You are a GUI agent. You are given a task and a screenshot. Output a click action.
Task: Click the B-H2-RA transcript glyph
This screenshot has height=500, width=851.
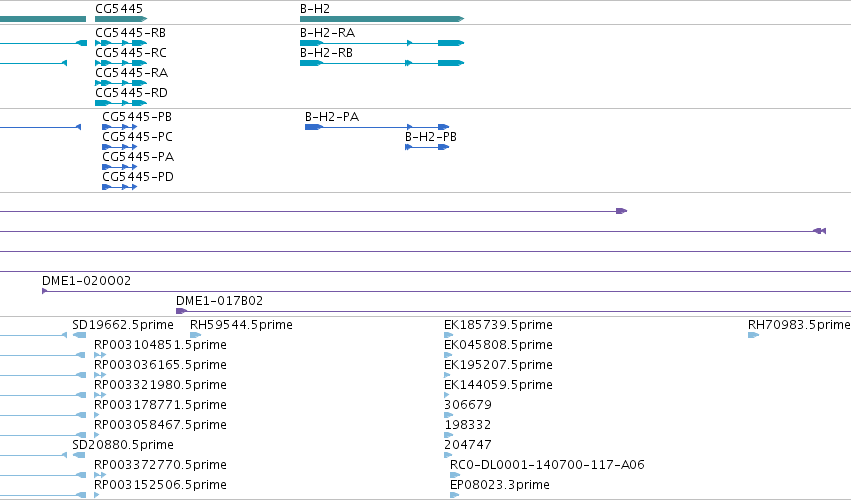382,43
